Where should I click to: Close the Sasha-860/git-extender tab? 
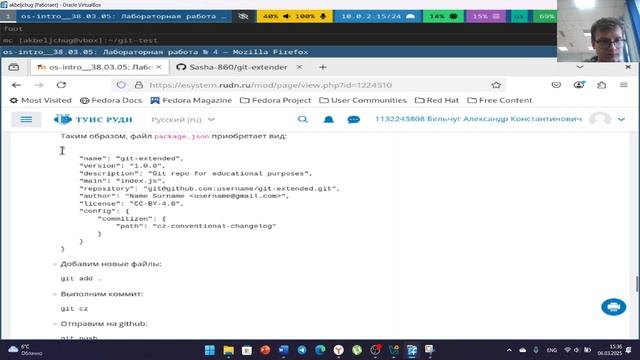[299, 67]
